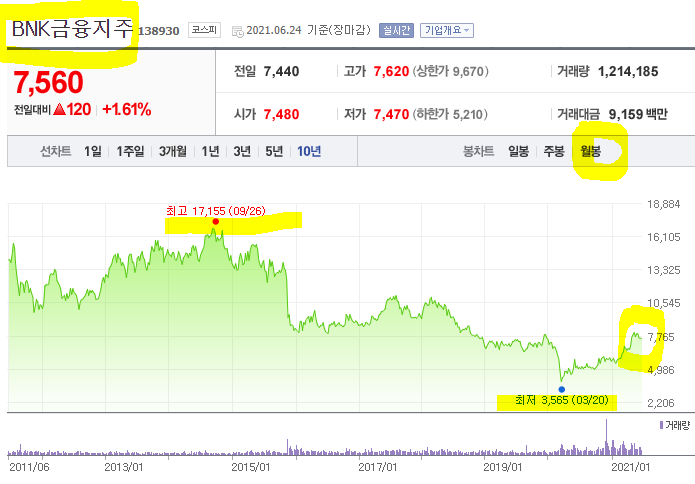Open the 기업개요 dropdown
695x484 pixels.
pos(447,30)
